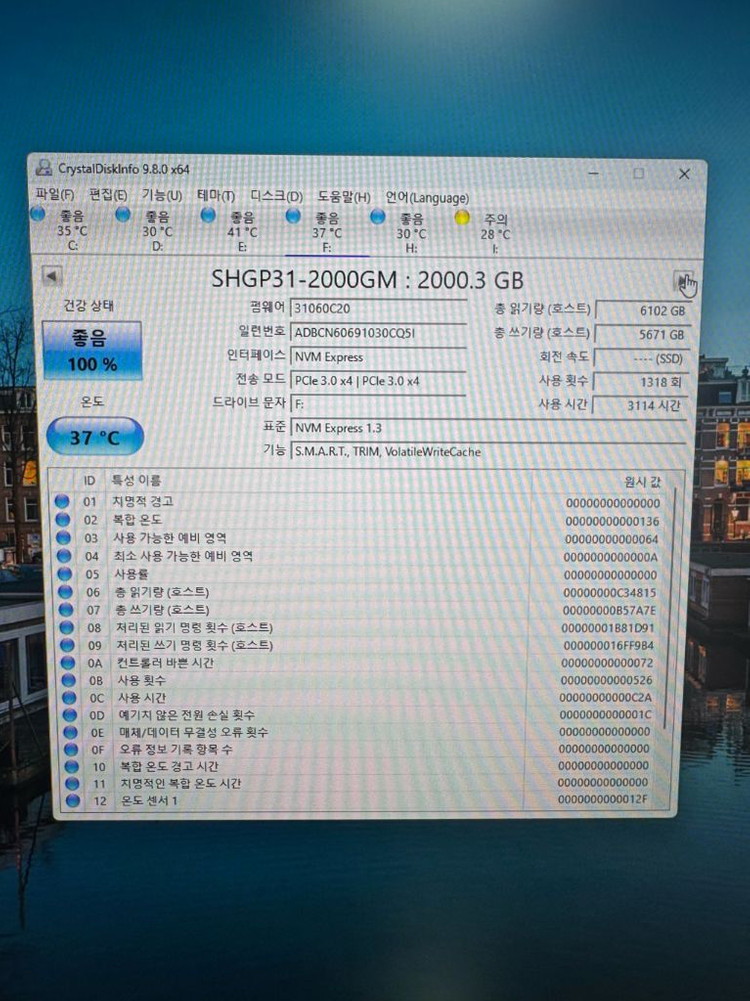Click power on hours value 3114 시간

pyautogui.click(x=640, y=405)
